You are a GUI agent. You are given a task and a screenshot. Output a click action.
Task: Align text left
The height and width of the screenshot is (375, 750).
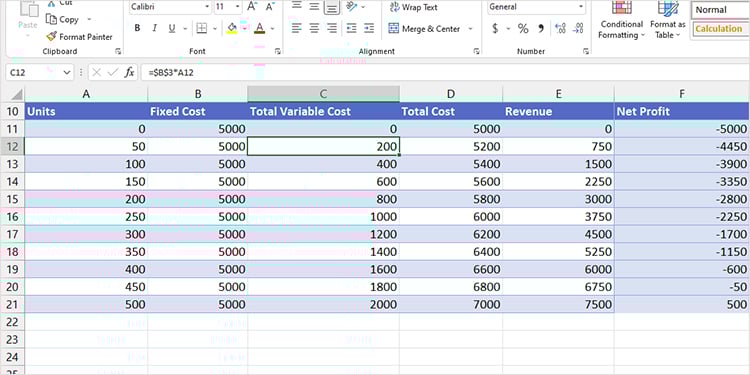click(297, 28)
